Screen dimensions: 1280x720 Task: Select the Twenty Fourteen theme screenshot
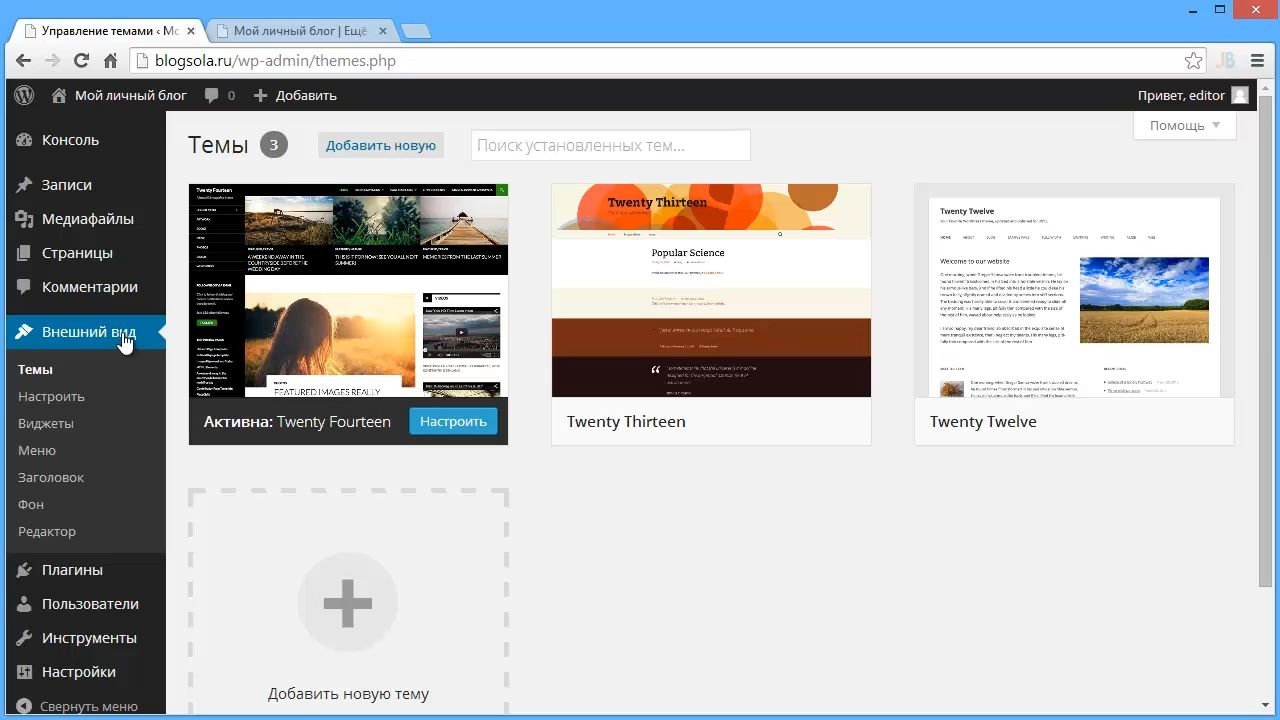348,290
